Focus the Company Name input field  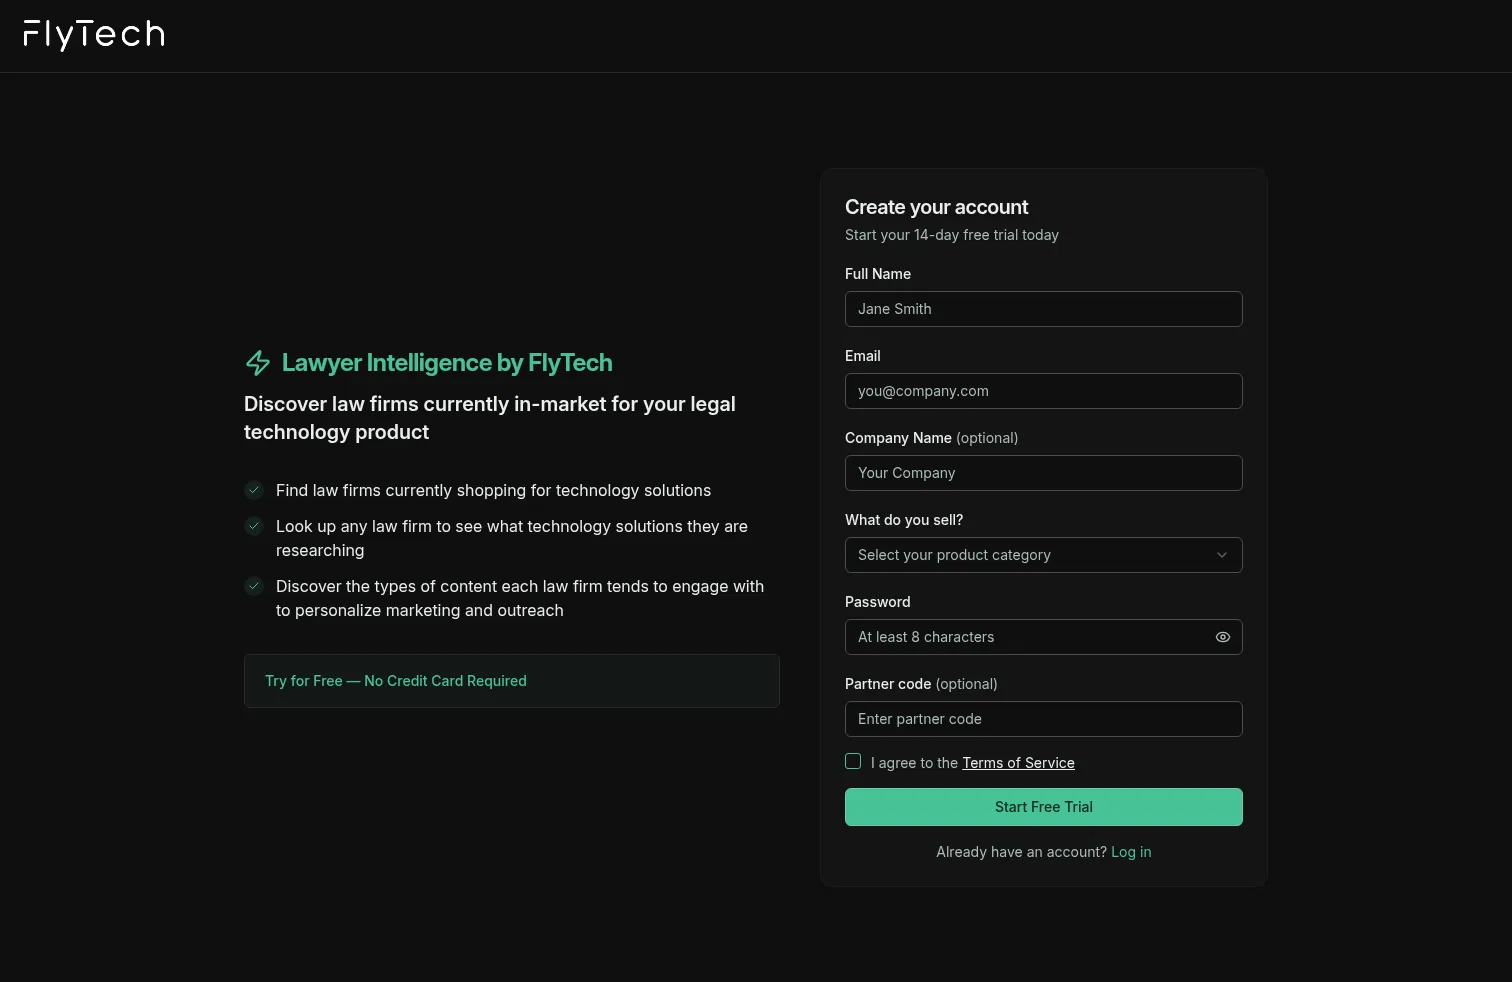click(1043, 473)
